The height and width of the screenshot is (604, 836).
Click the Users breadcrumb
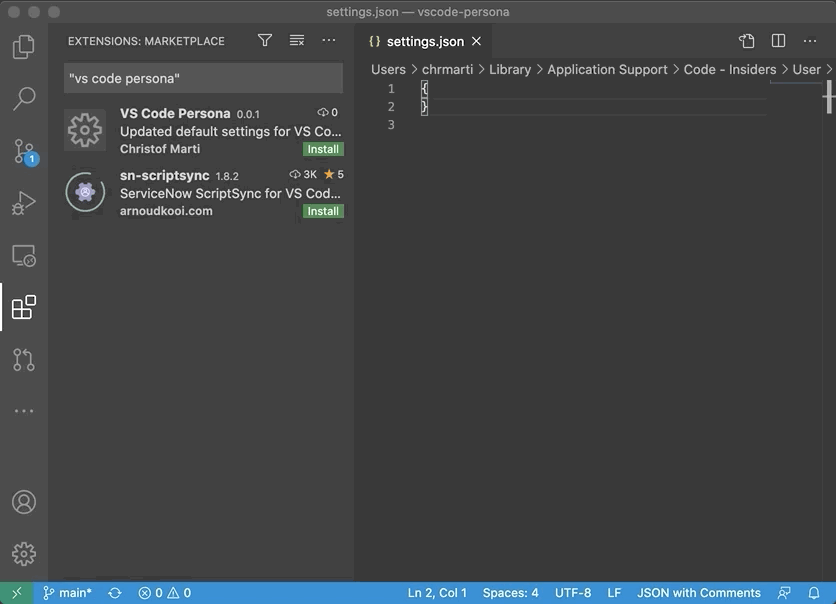click(x=388, y=70)
